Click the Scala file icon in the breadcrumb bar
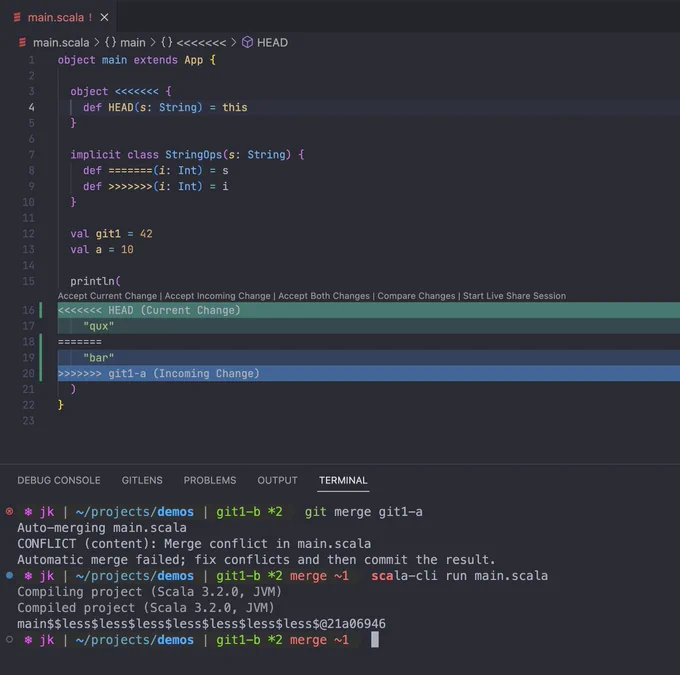This screenshot has width=680, height=675. [22, 43]
